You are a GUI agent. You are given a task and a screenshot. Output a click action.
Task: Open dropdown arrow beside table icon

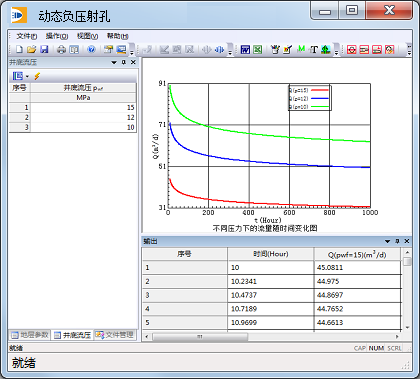[27, 76]
